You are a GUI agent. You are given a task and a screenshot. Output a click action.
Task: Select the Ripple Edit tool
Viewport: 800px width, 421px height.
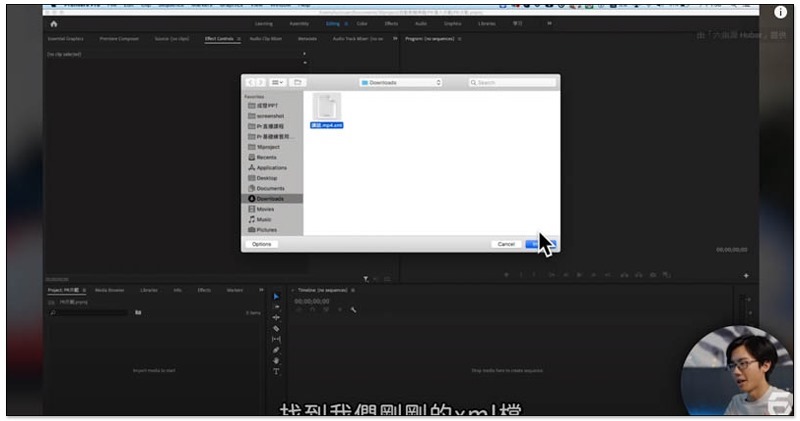276,317
